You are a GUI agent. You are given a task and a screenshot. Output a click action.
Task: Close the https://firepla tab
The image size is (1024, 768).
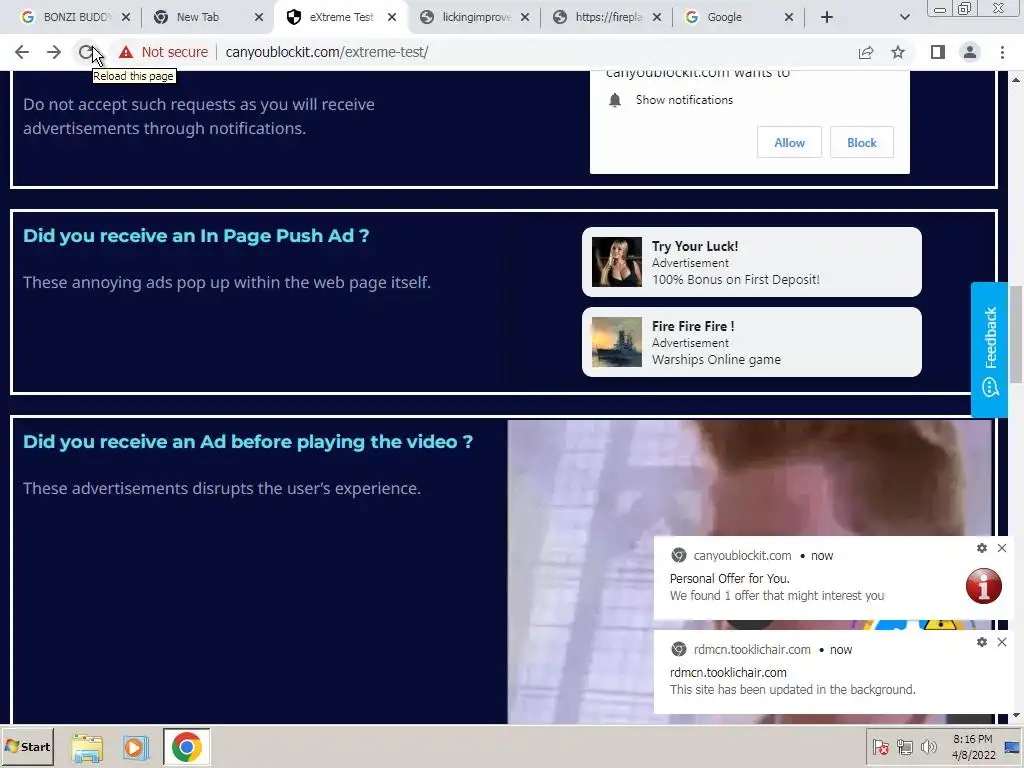point(657,18)
